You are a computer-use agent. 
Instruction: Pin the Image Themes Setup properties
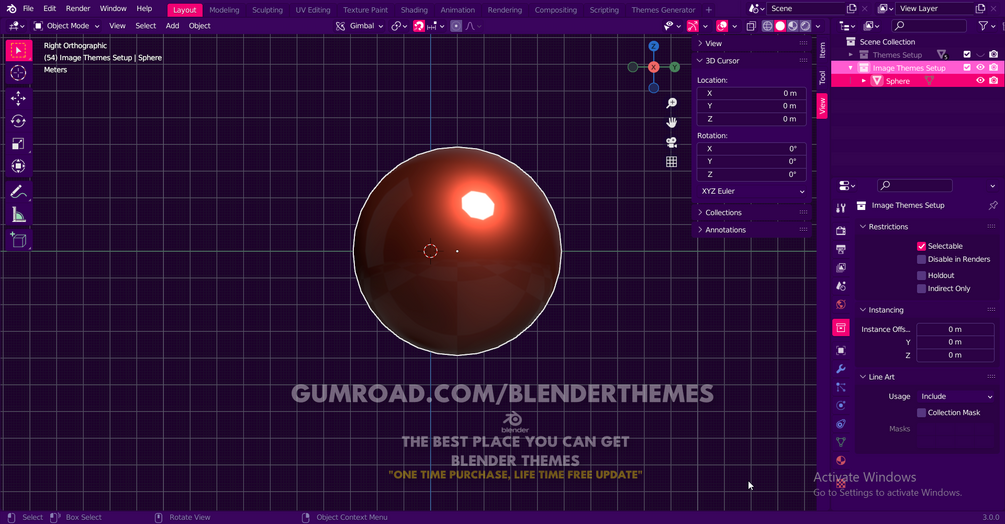click(993, 206)
